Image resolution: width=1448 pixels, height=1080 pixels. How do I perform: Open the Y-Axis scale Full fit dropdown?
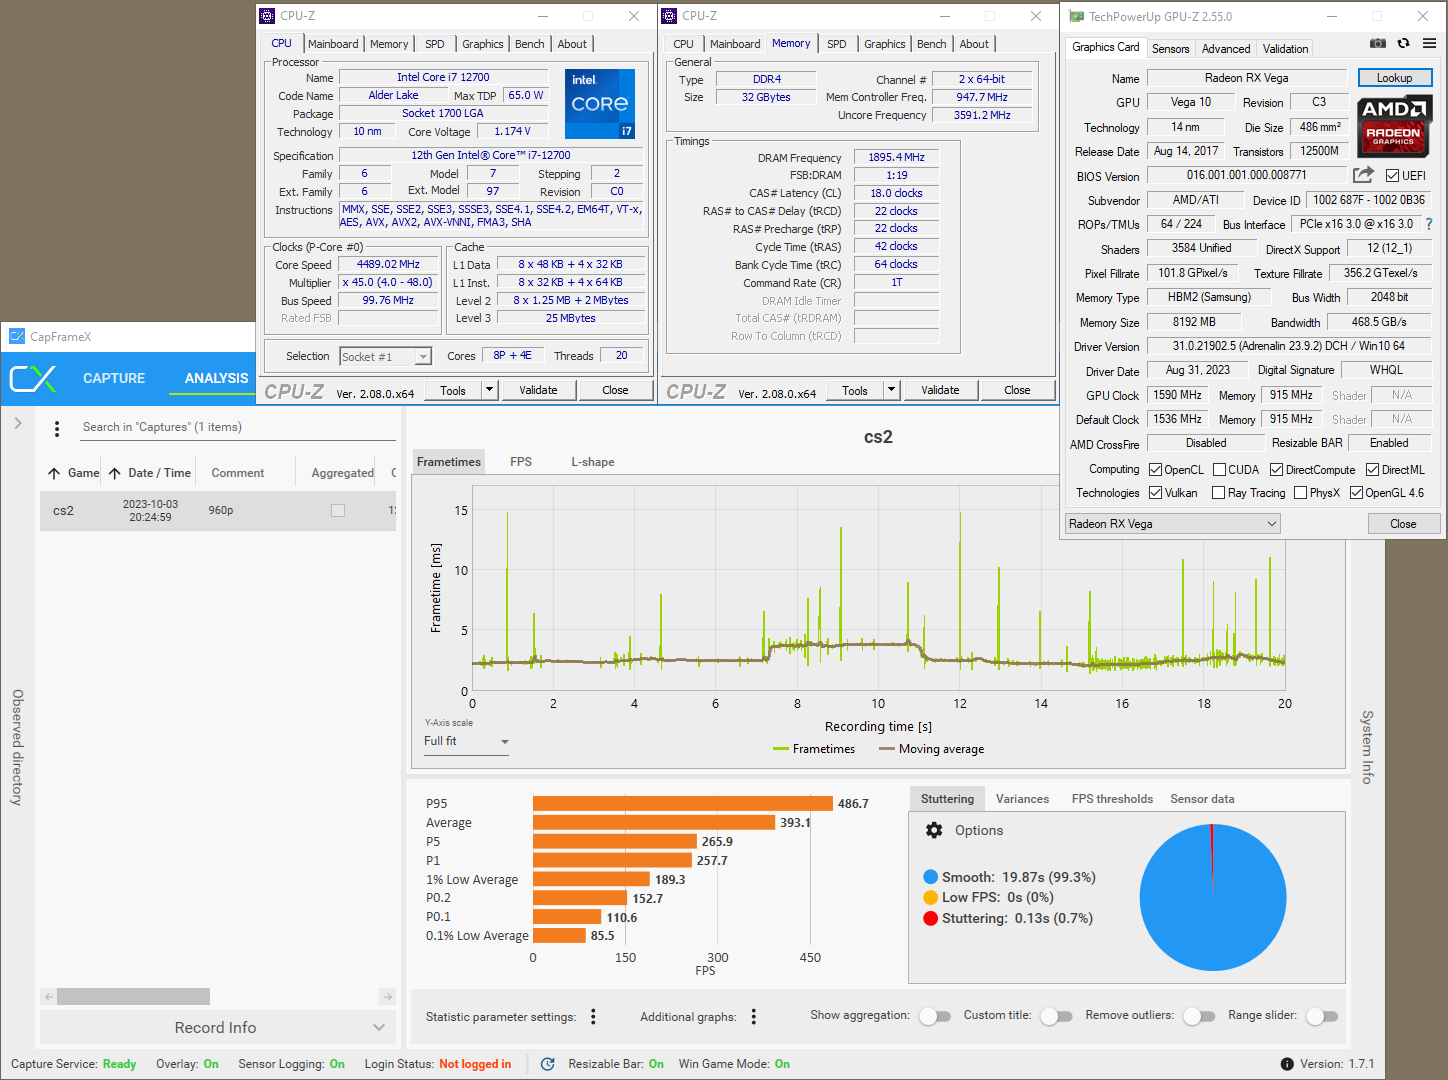pos(466,742)
